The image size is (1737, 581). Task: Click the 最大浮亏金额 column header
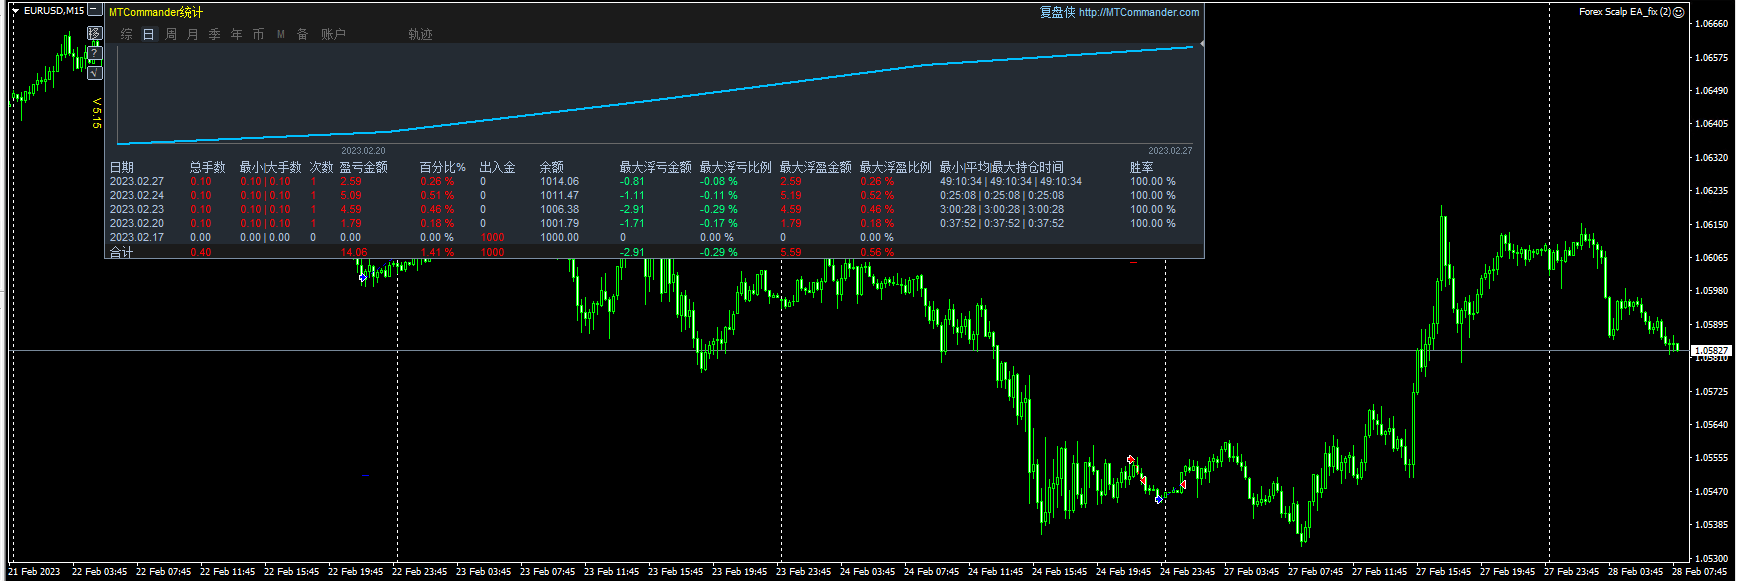click(656, 167)
